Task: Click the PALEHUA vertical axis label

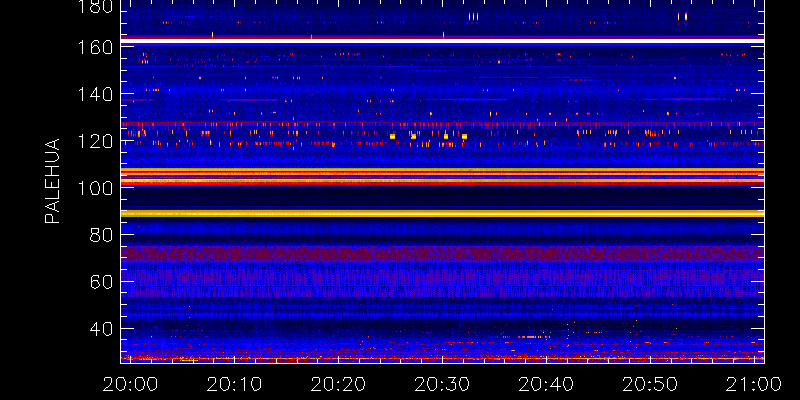Action: coord(52,181)
